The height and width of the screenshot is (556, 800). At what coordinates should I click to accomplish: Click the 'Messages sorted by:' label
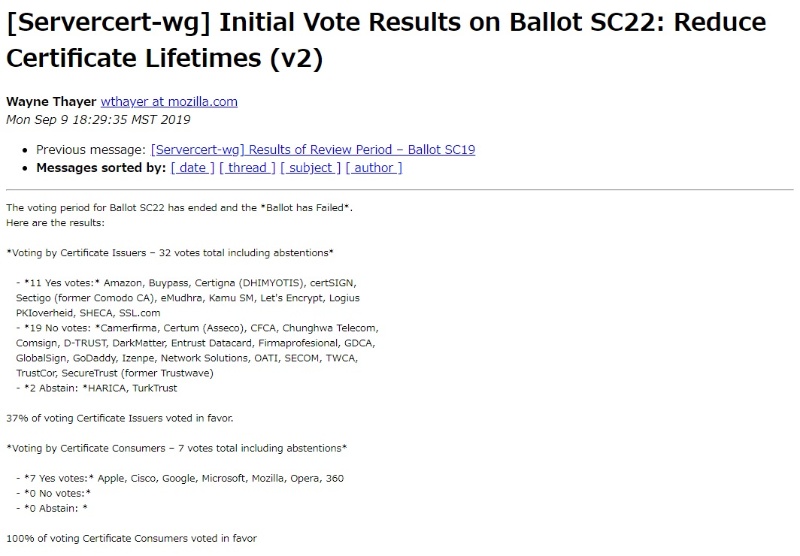(x=100, y=168)
